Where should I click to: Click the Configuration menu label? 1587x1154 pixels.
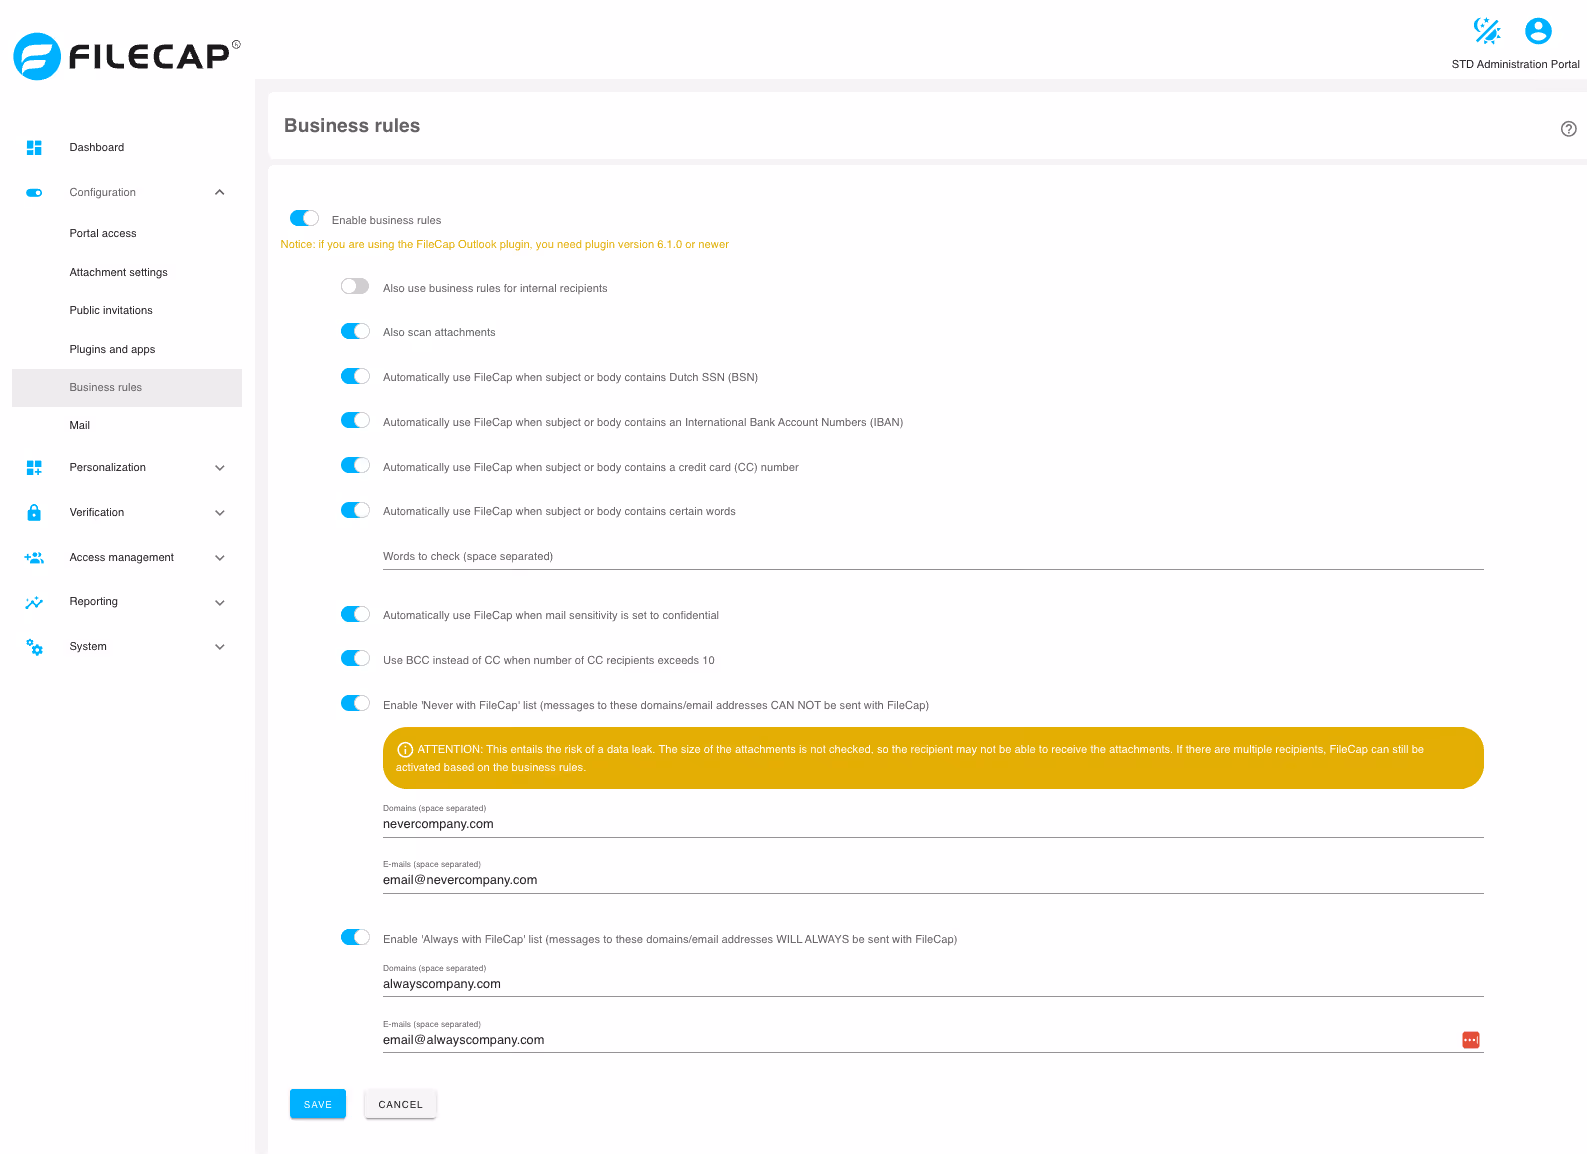tap(103, 193)
